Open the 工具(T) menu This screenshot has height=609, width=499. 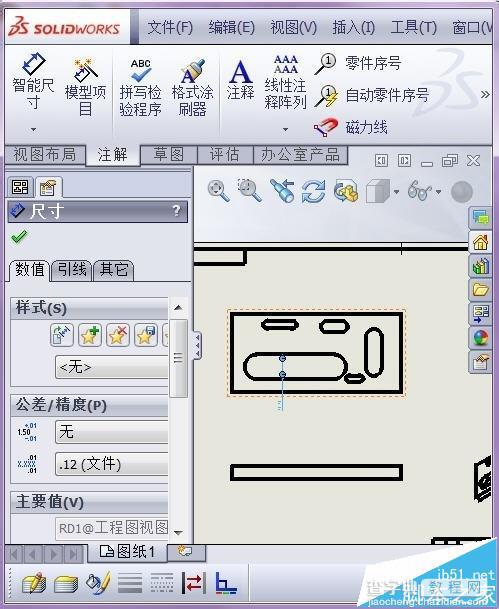point(414,28)
